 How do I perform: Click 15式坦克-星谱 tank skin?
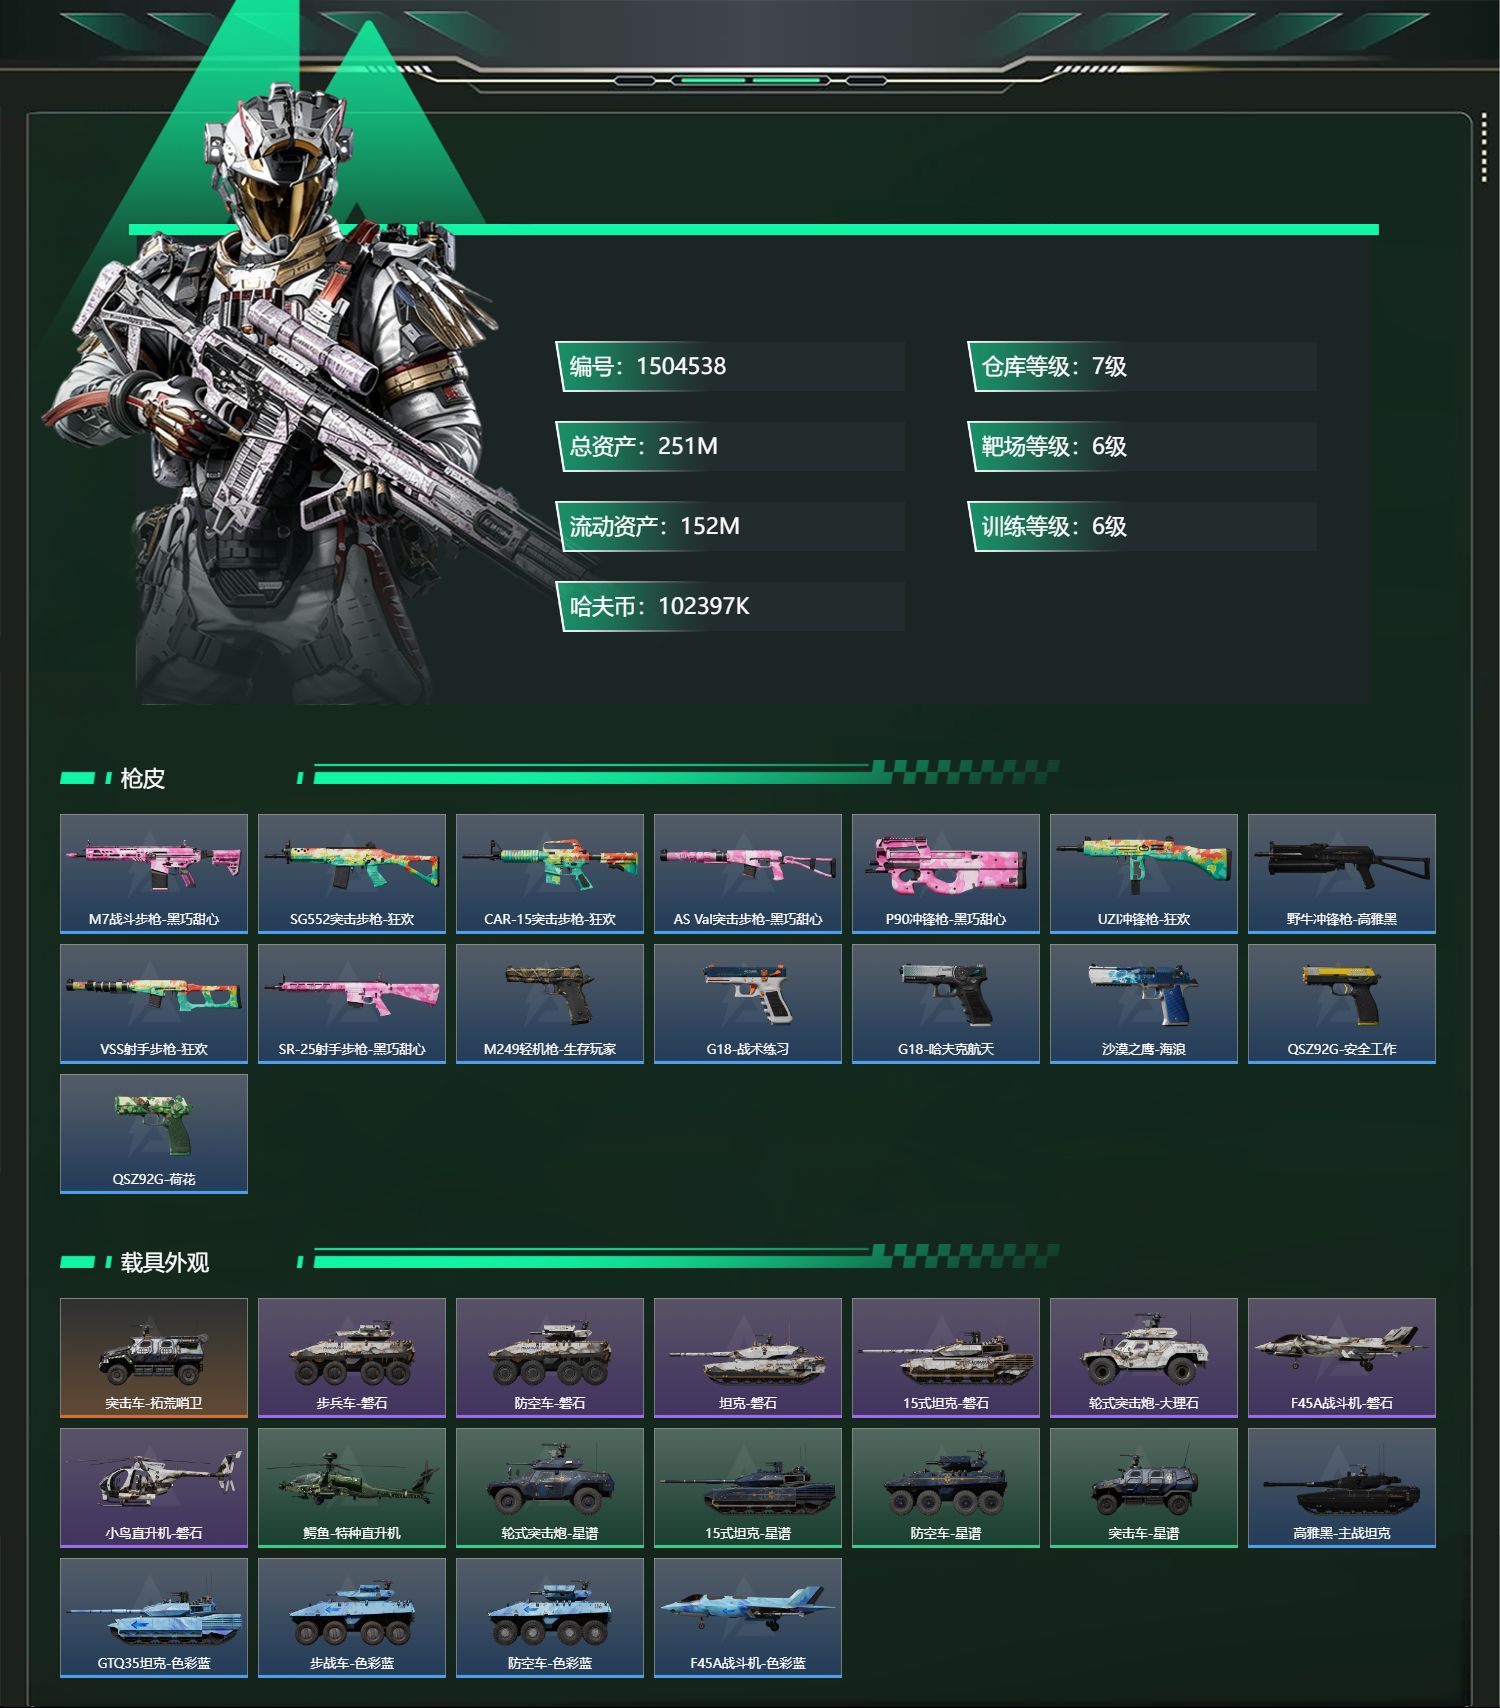[748, 1488]
